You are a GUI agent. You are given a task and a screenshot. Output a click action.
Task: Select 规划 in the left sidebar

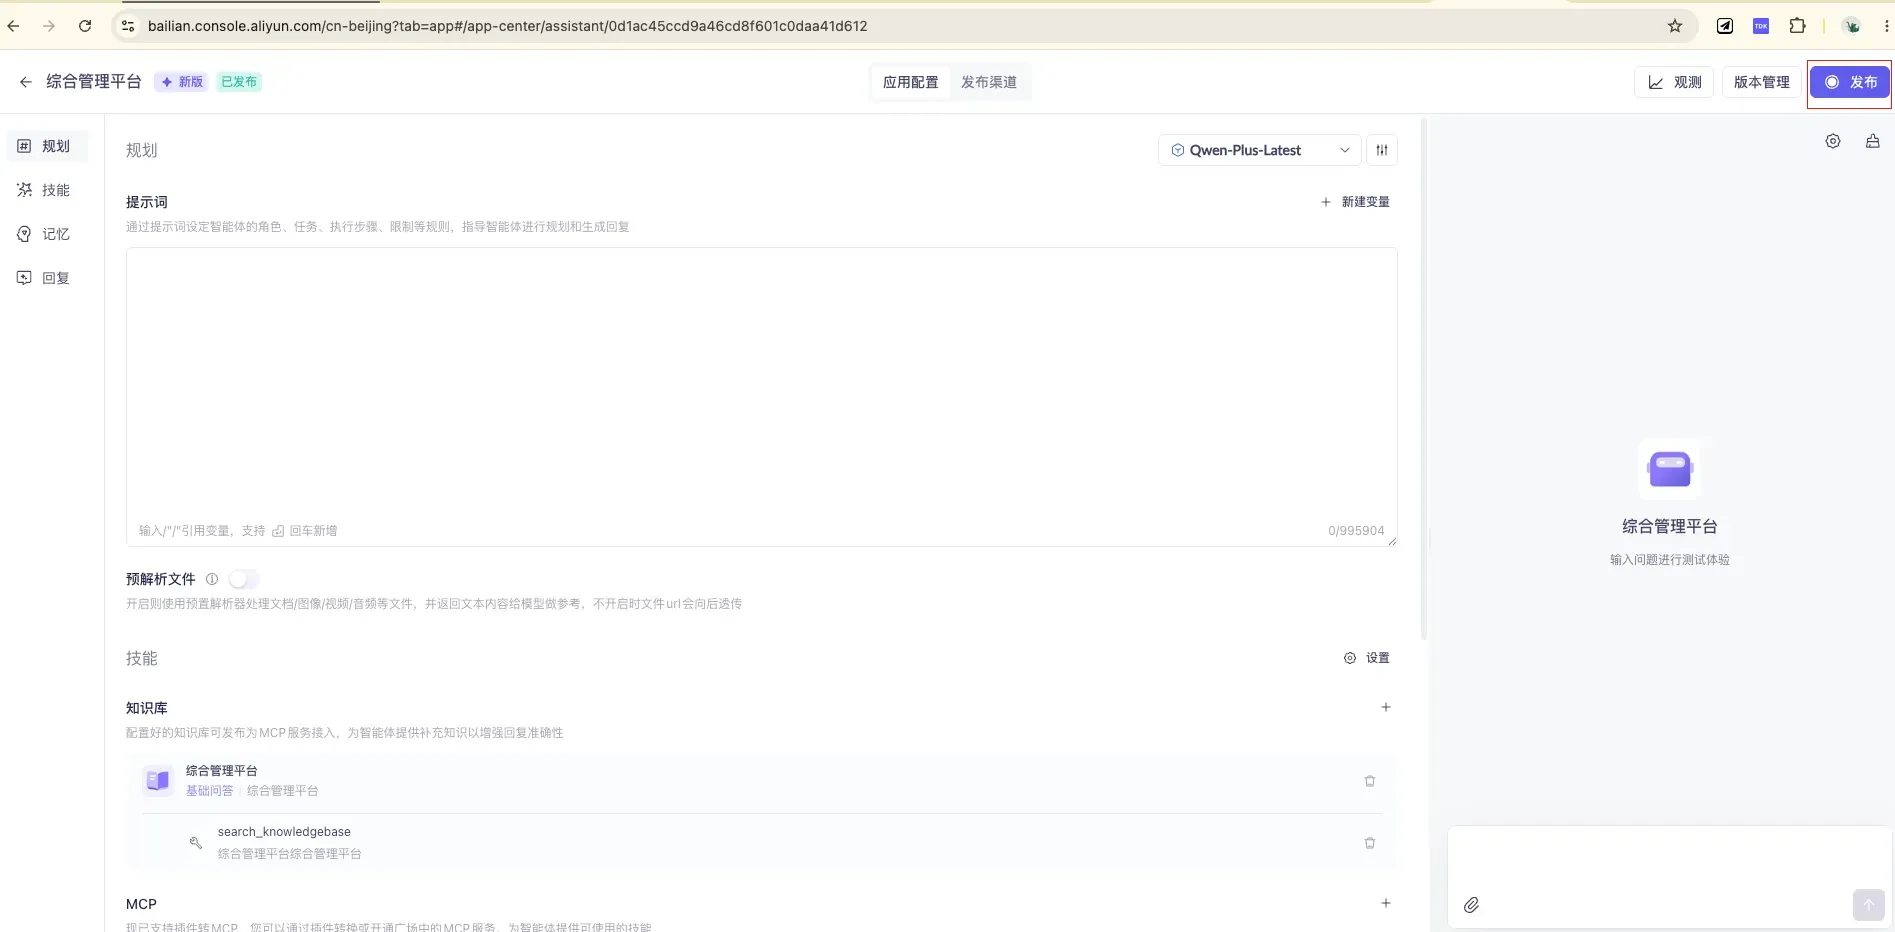(x=47, y=146)
